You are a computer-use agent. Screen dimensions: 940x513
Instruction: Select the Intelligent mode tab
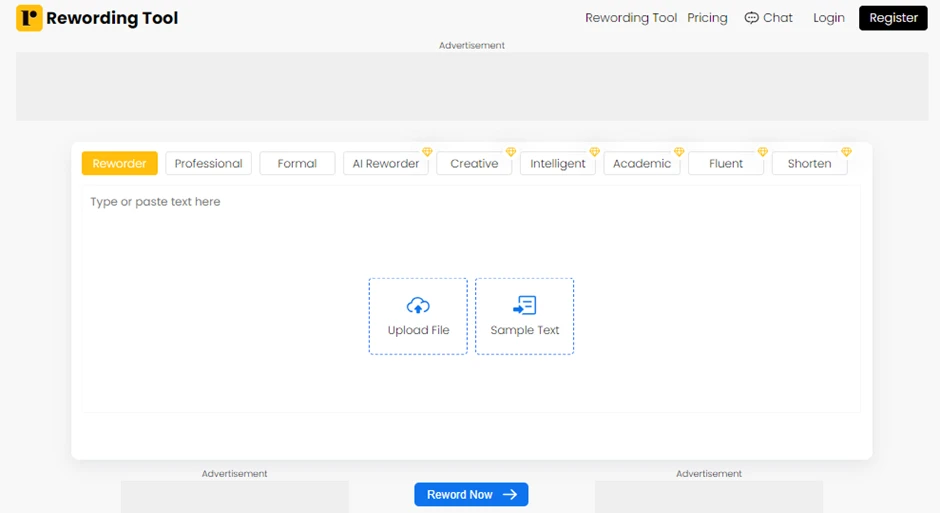558,164
